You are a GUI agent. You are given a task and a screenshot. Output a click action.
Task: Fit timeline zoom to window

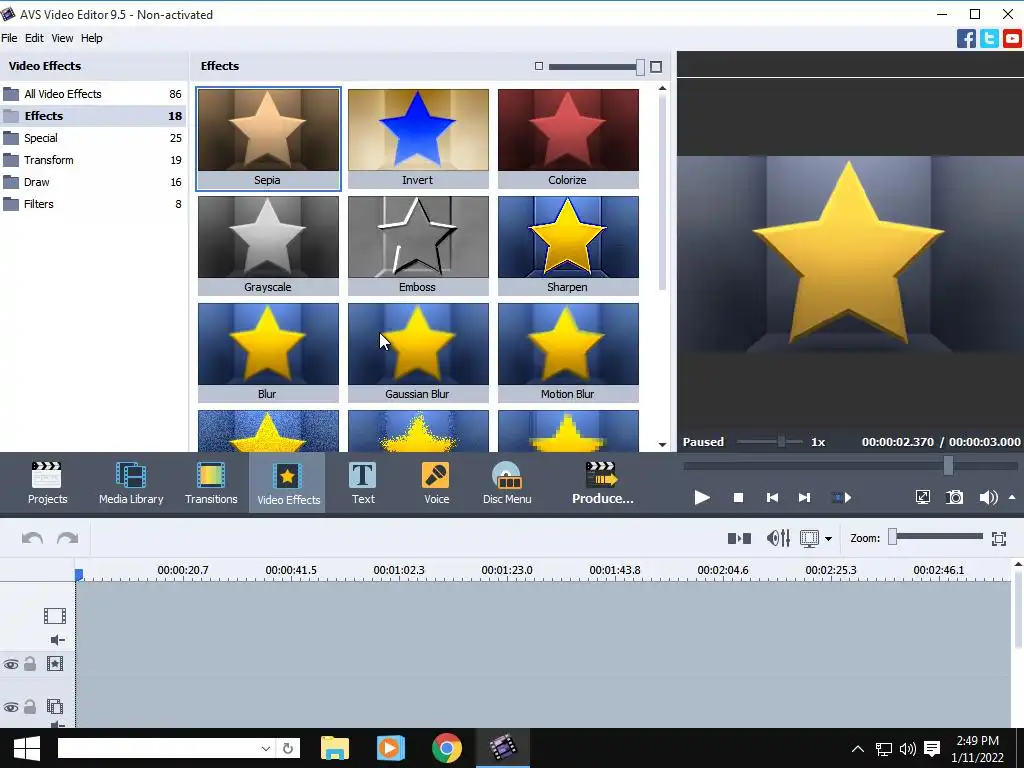999,538
